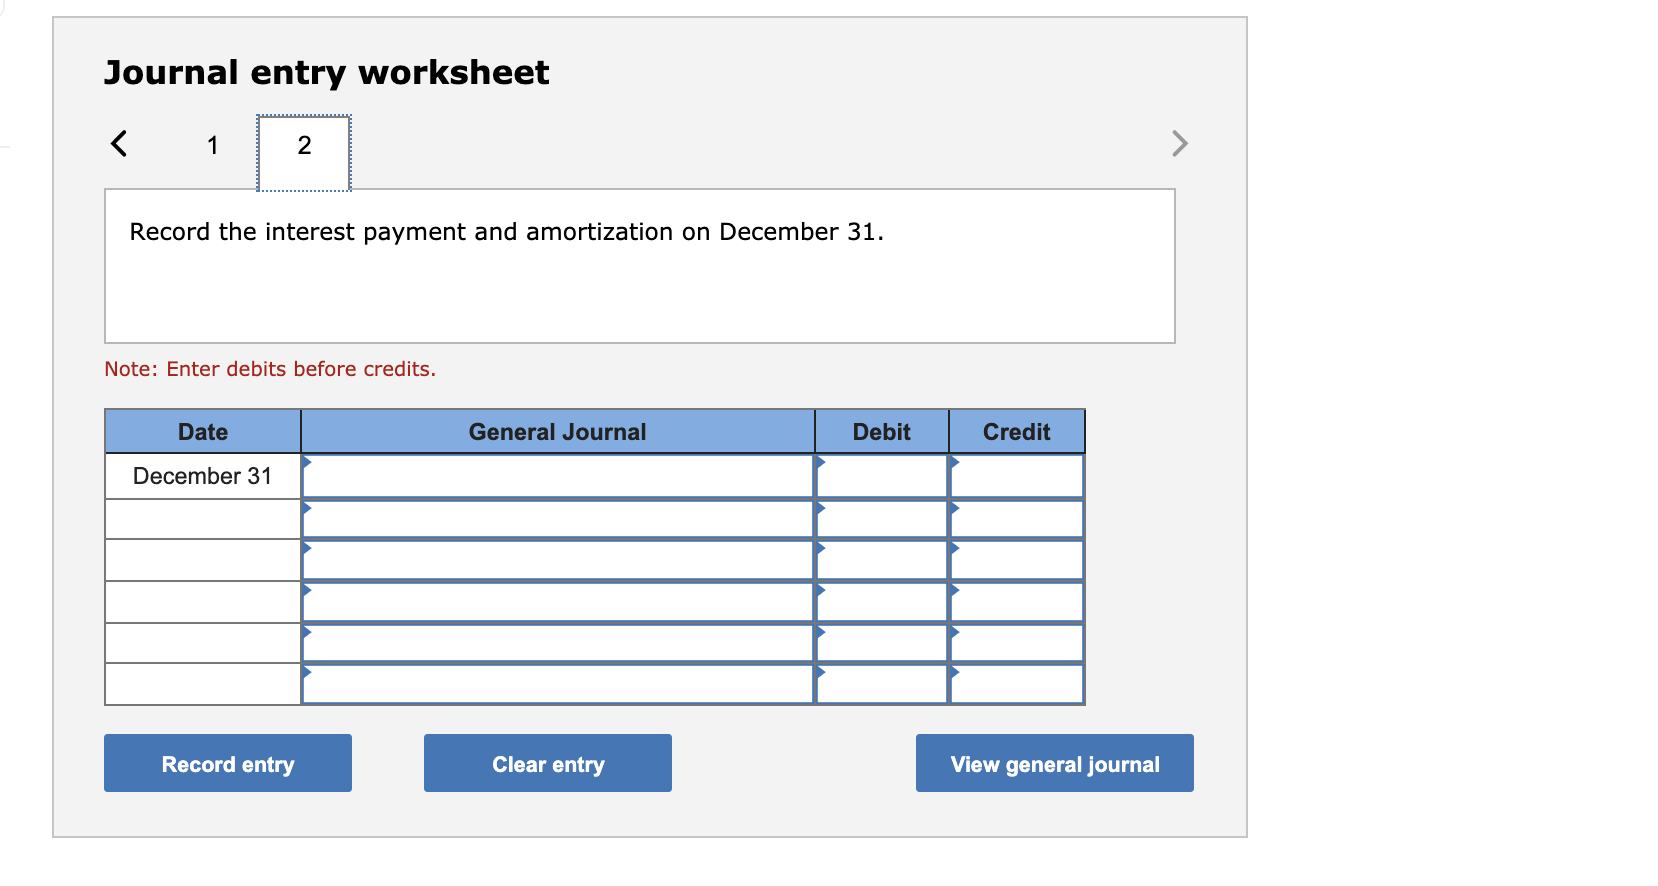
Task: Click the right navigation chevron arrow
Action: tap(1180, 144)
